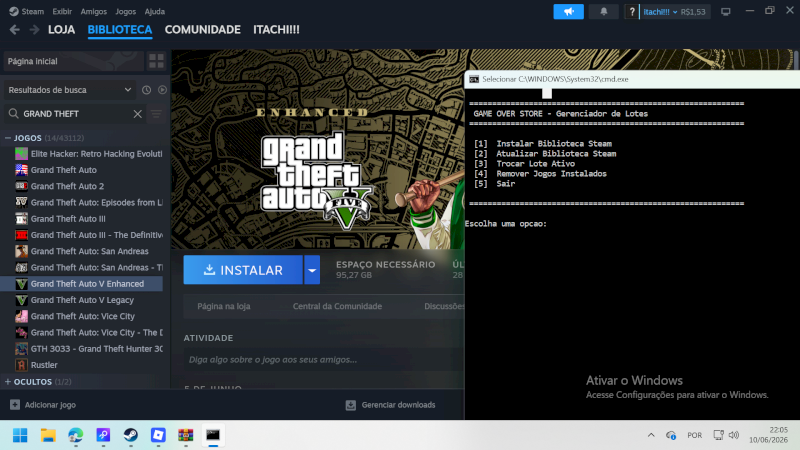Clear the GRAND THEFT search text
The image size is (800, 450).
pyautogui.click(x=138, y=114)
